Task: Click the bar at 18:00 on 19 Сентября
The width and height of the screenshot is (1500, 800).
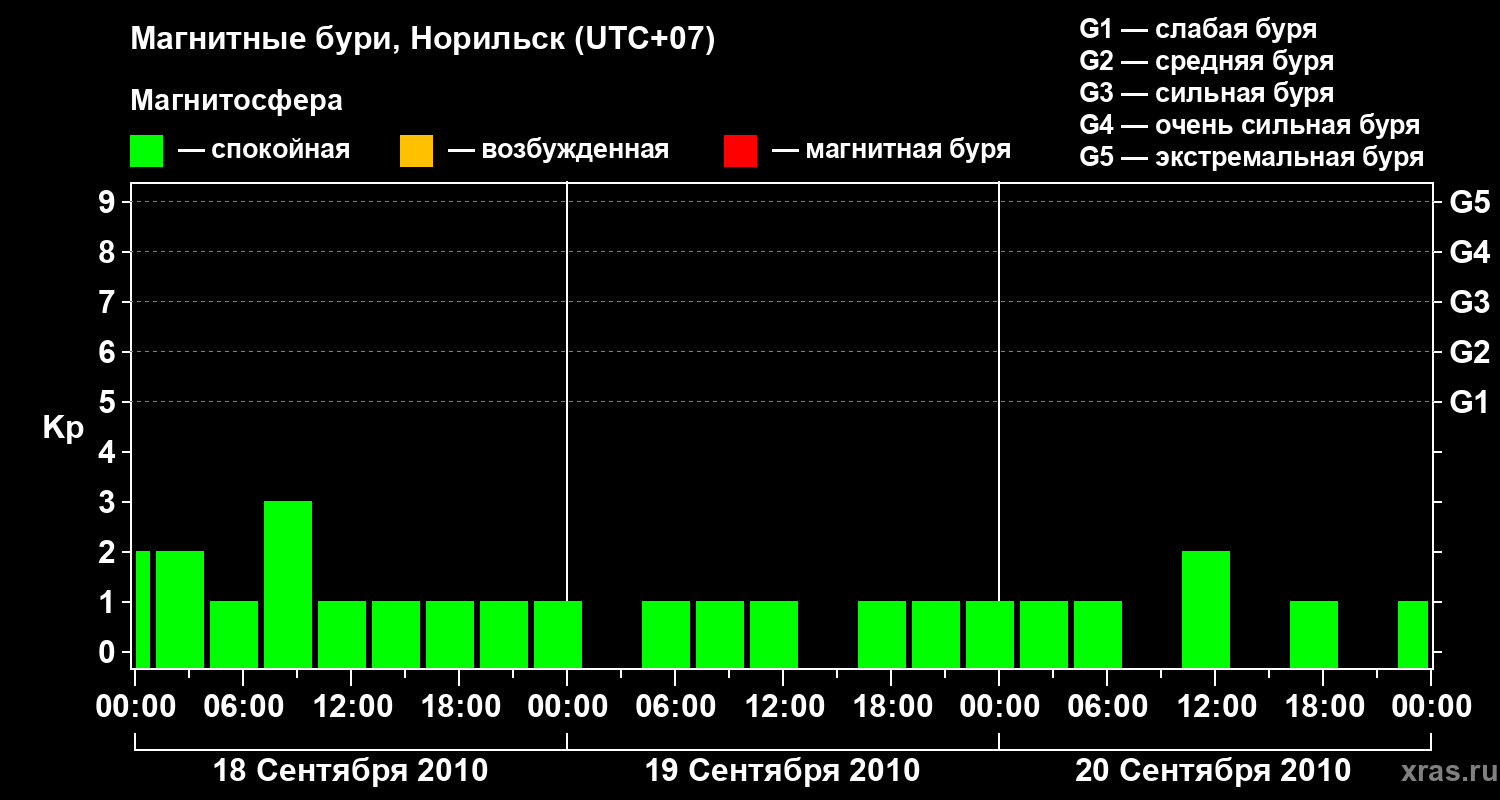Action: click(882, 634)
